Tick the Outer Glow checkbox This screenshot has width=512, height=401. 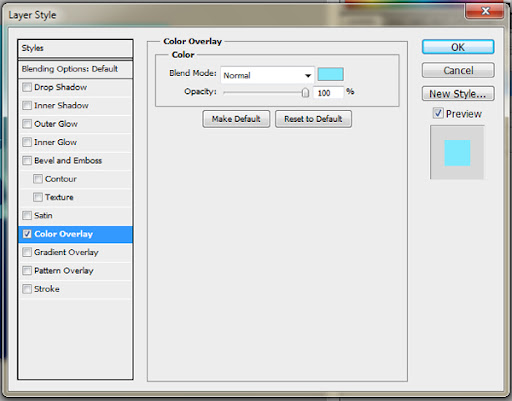point(27,124)
